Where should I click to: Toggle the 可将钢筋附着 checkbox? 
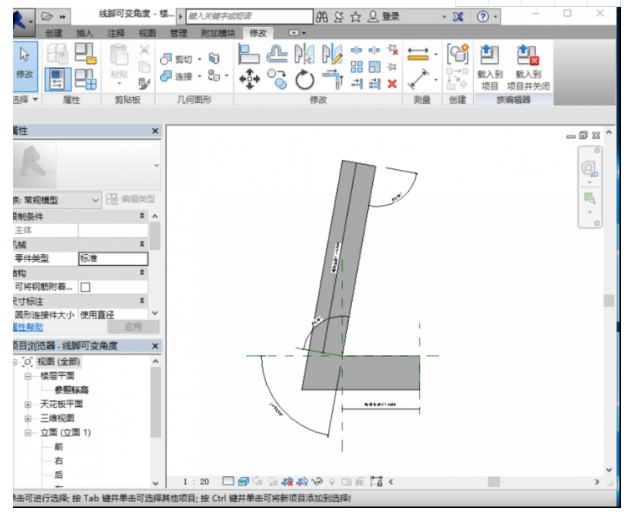tap(85, 287)
